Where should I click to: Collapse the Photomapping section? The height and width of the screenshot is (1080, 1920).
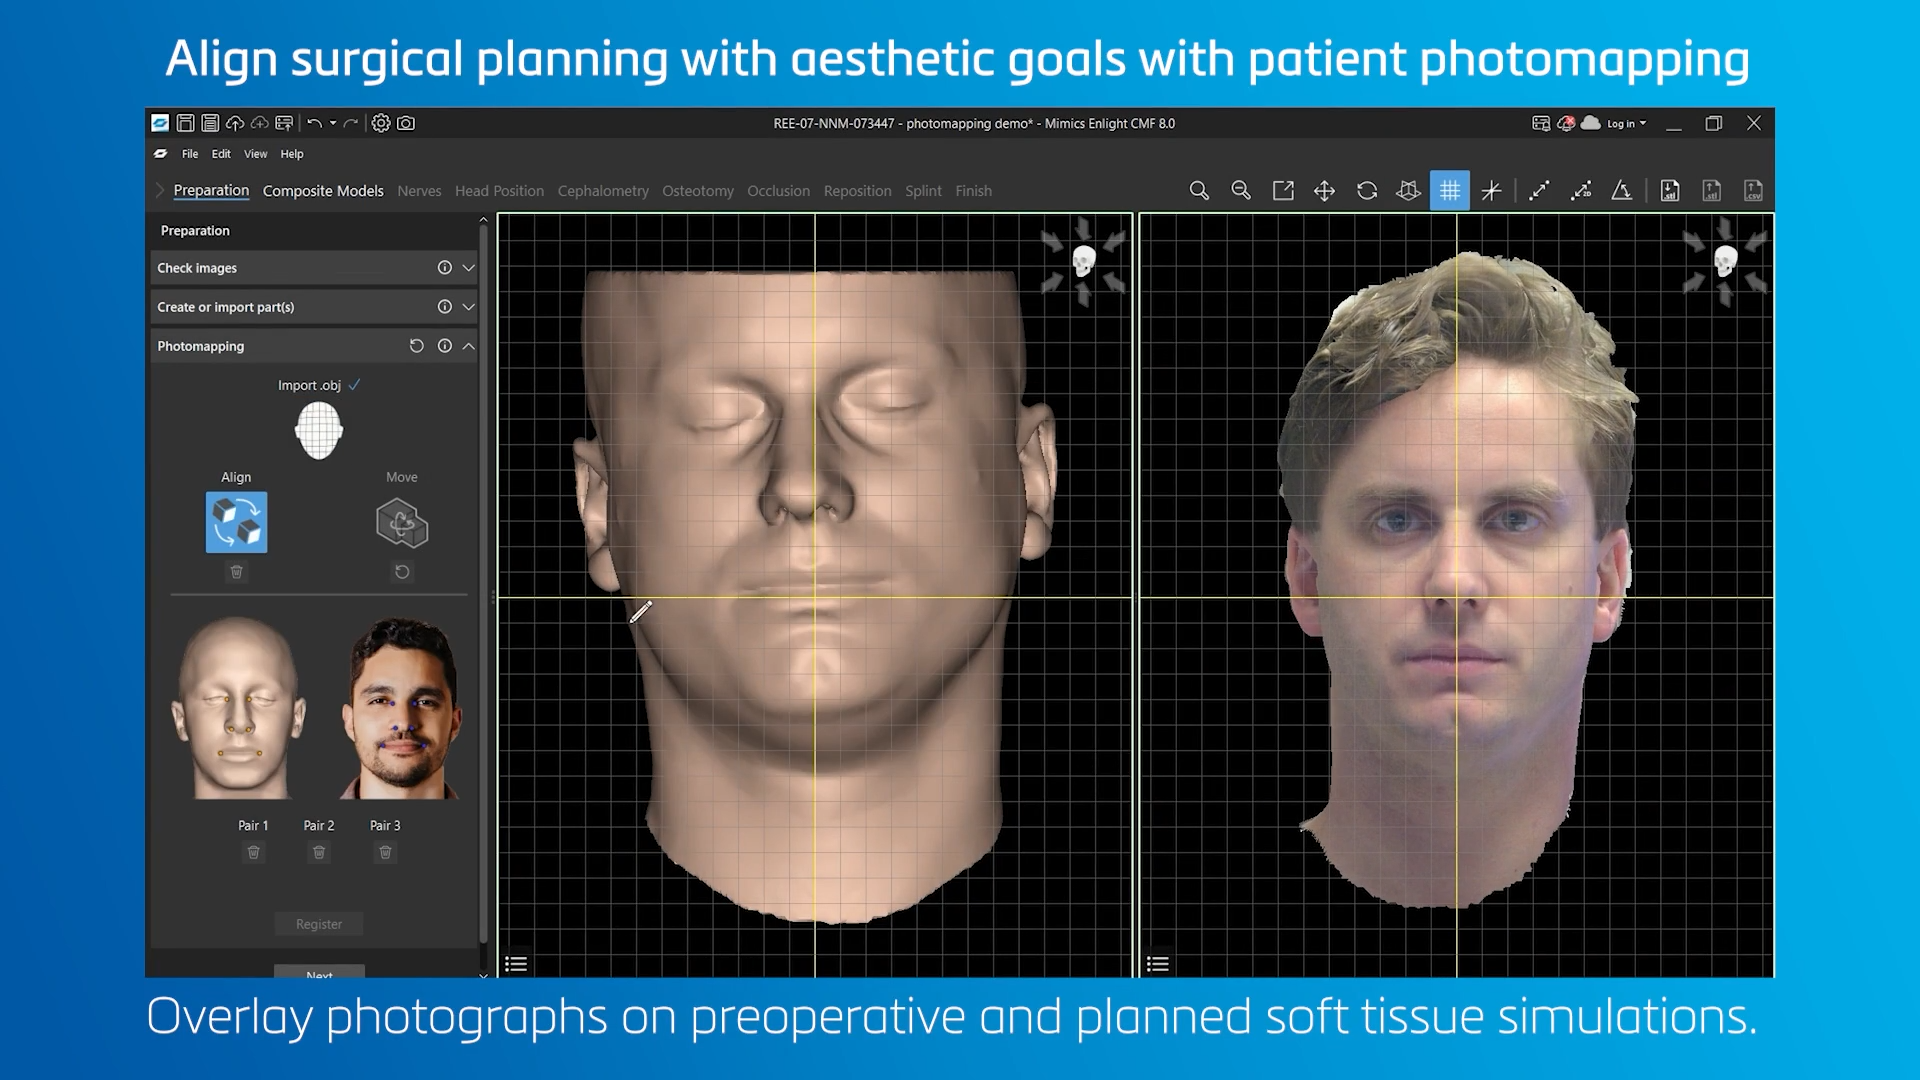468,346
